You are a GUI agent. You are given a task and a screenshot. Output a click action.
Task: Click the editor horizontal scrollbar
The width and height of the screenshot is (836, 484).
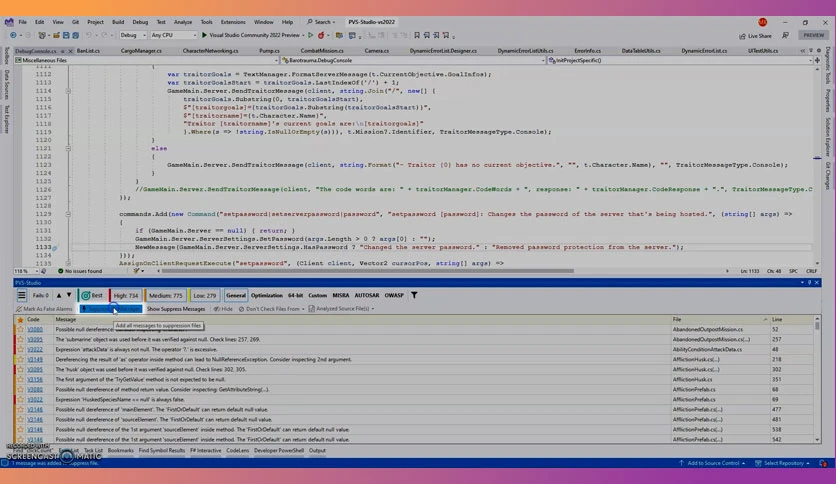[x=368, y=271]
